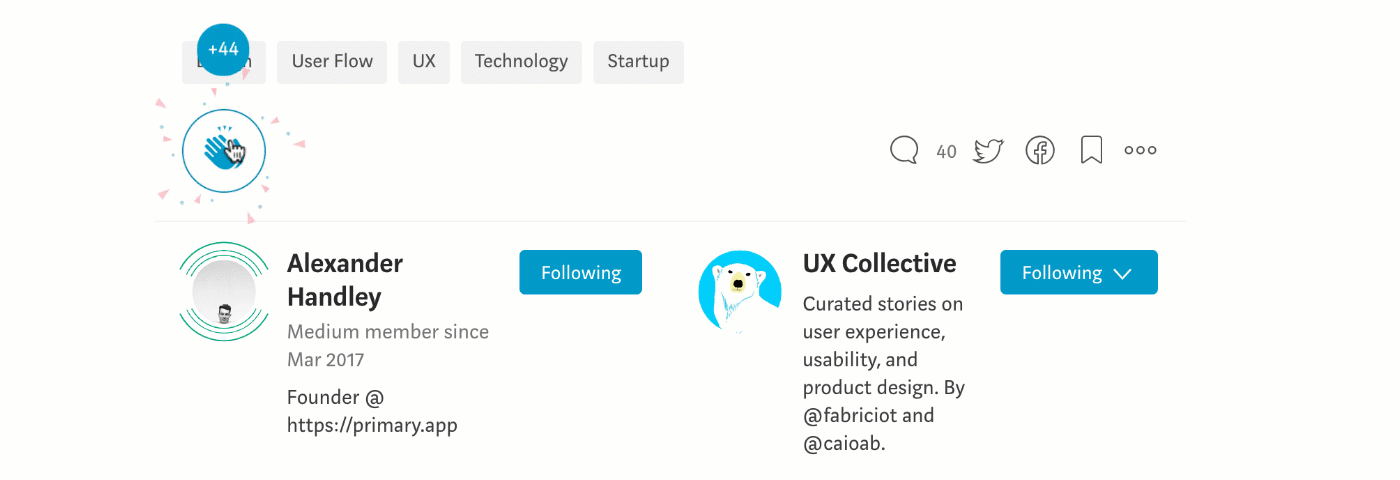The width and height of the screenshot is (1400, 480).
Task: Click the +44 clap count bubble
Action: pyautogui.click(x=223, y=49)
